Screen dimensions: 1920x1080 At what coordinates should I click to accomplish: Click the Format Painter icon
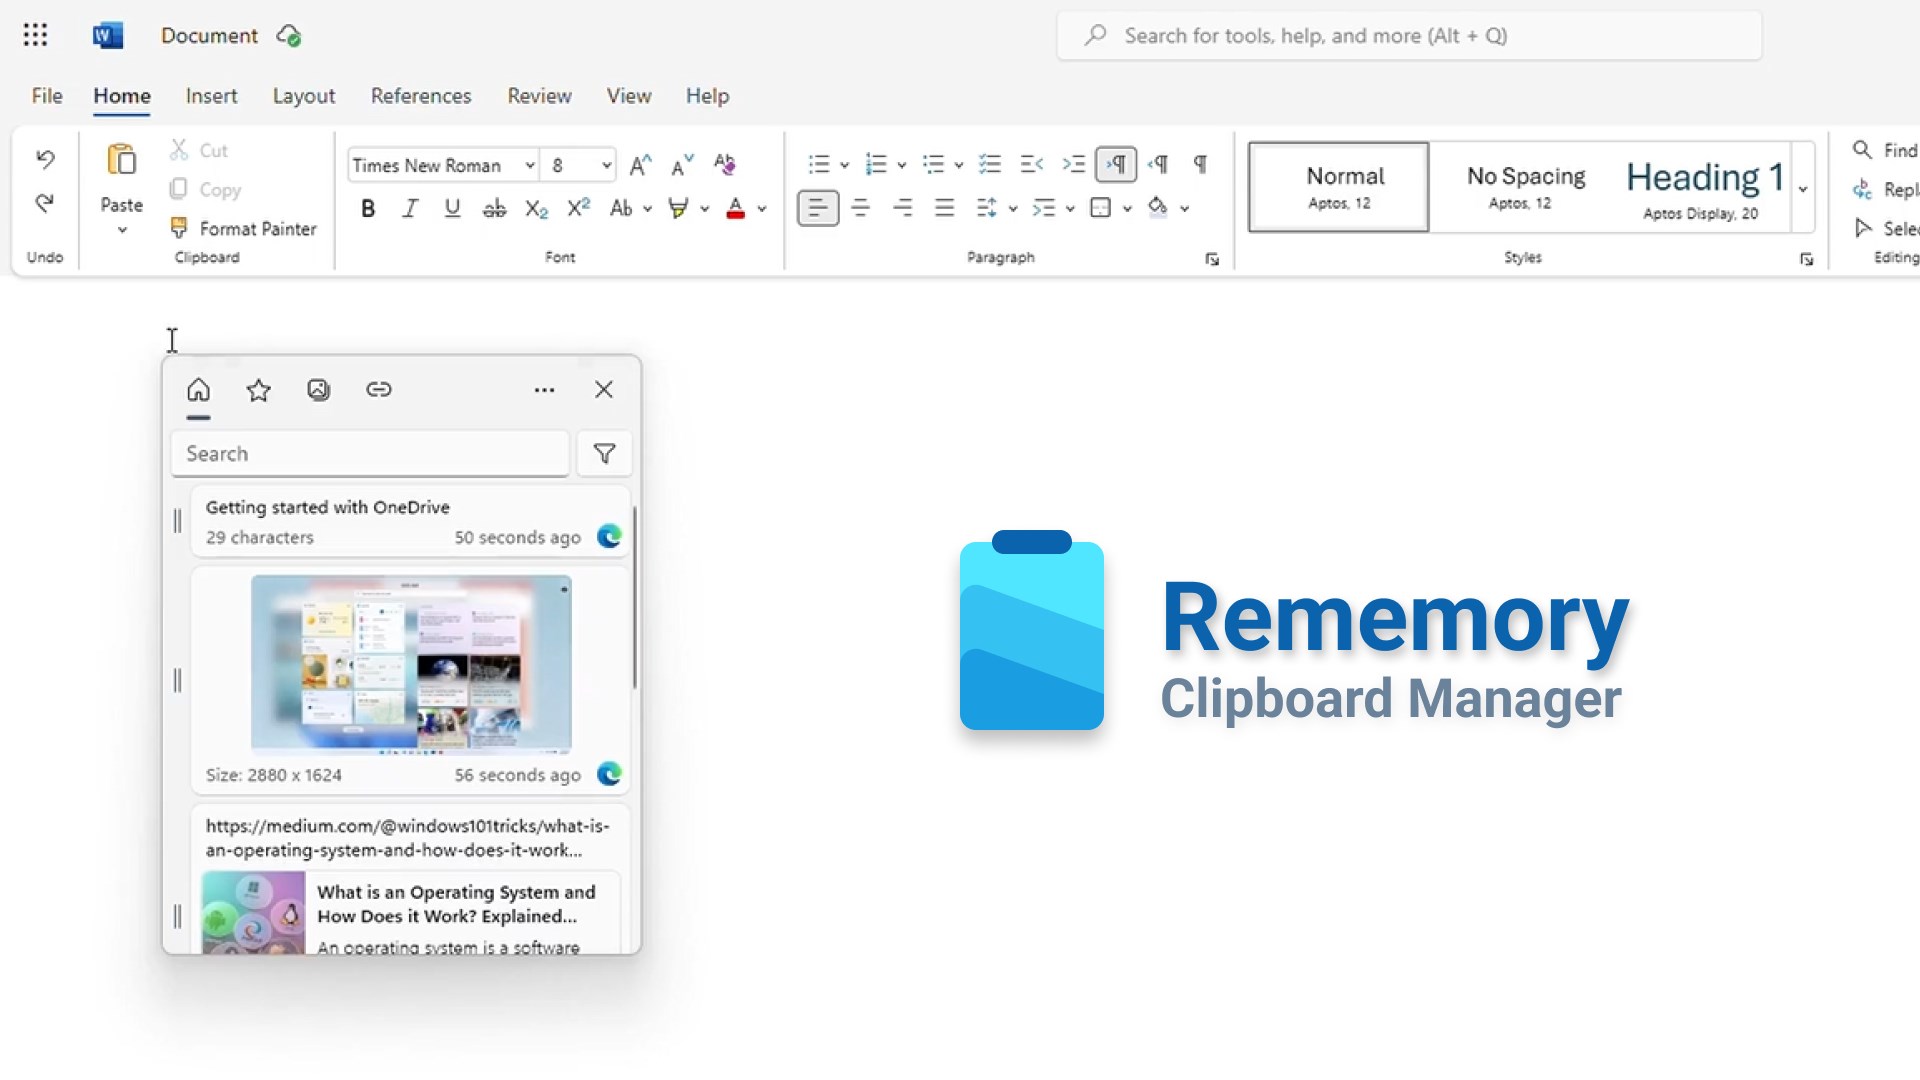[x=179, y=228]
